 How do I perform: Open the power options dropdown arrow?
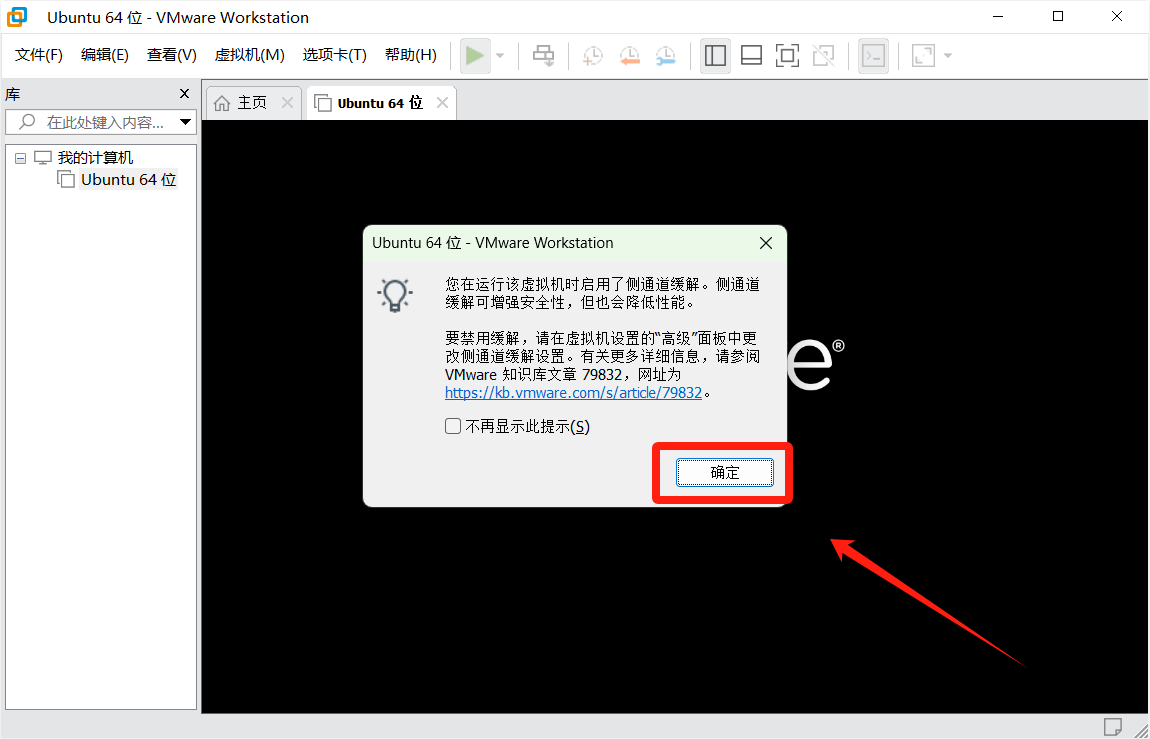point(500,56)
